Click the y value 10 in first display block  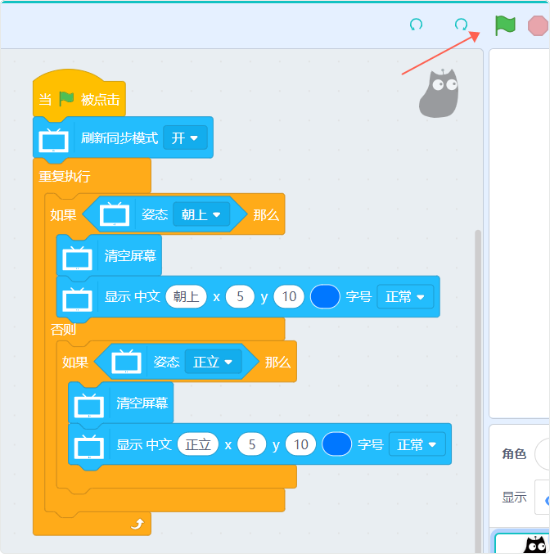289,297
